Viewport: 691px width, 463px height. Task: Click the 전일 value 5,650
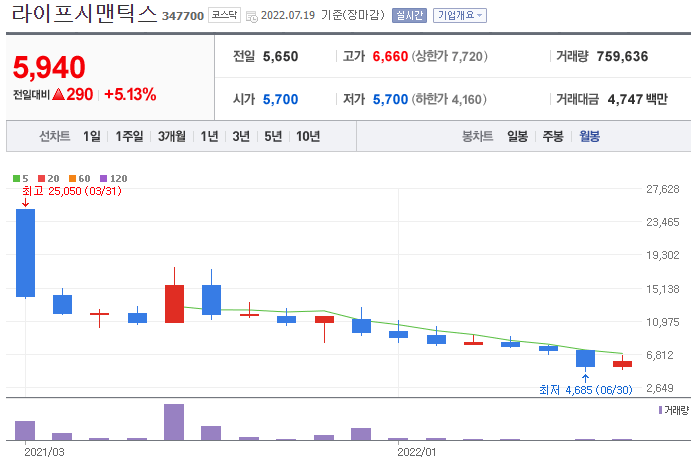(280, 56)
